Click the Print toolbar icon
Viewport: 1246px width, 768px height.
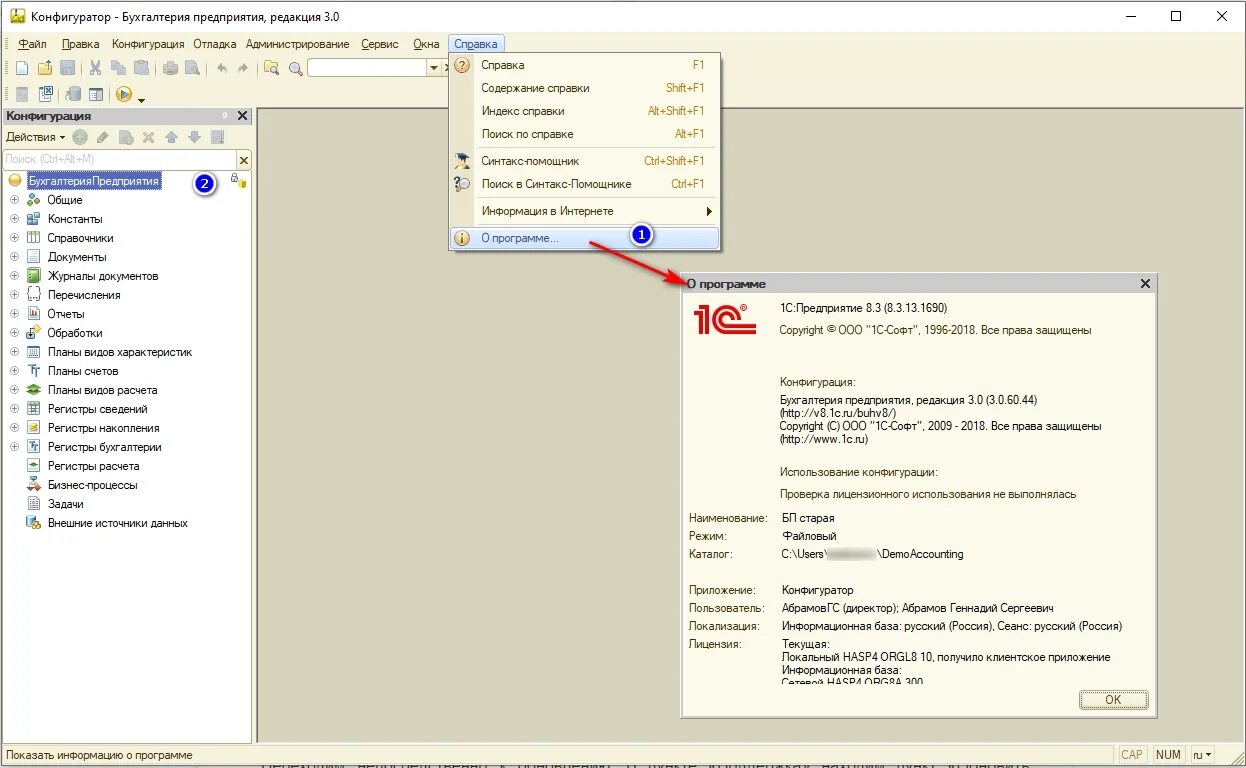point(170,68)
